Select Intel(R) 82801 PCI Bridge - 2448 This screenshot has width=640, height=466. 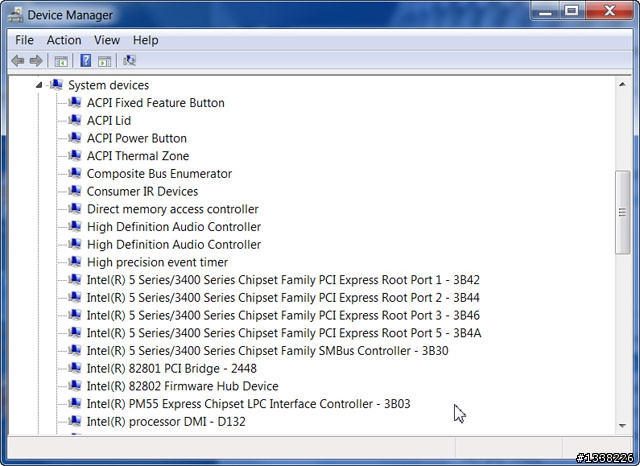pyautogui.click(x=171, y=368)
